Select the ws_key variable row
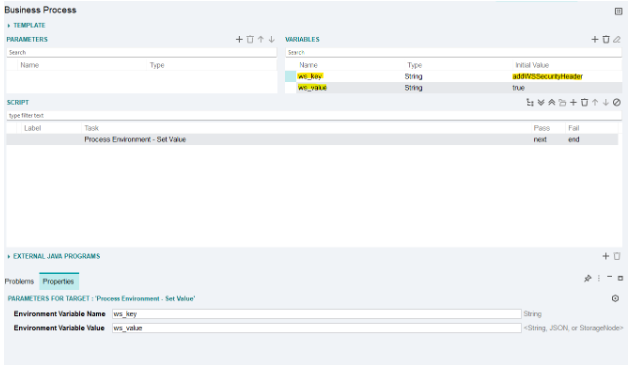This screenshot has width=634, height=370. [453, 76]
